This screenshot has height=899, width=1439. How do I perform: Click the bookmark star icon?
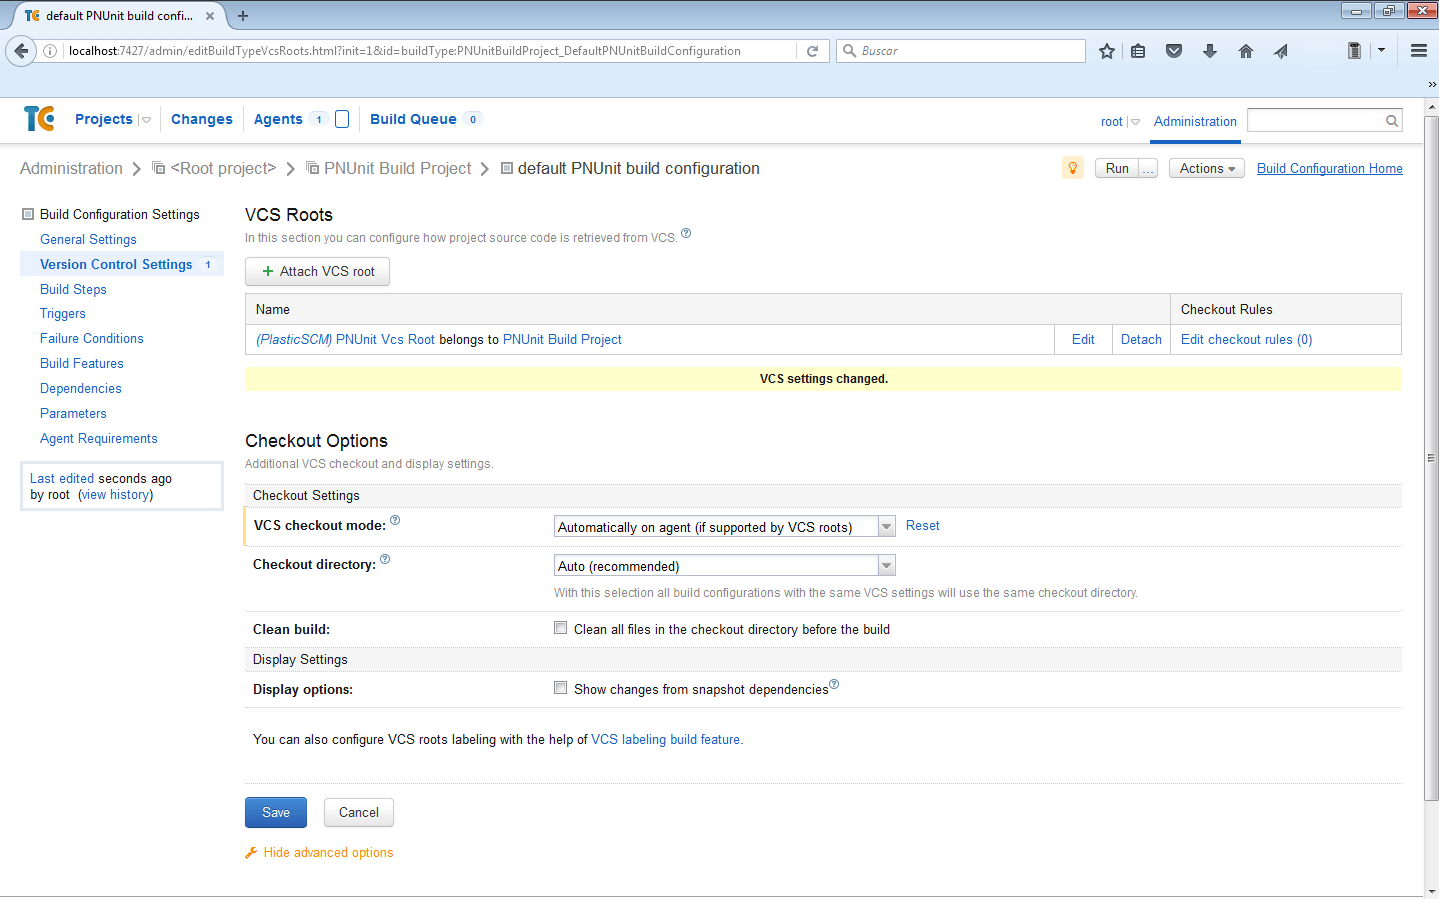pos(1106,51)
